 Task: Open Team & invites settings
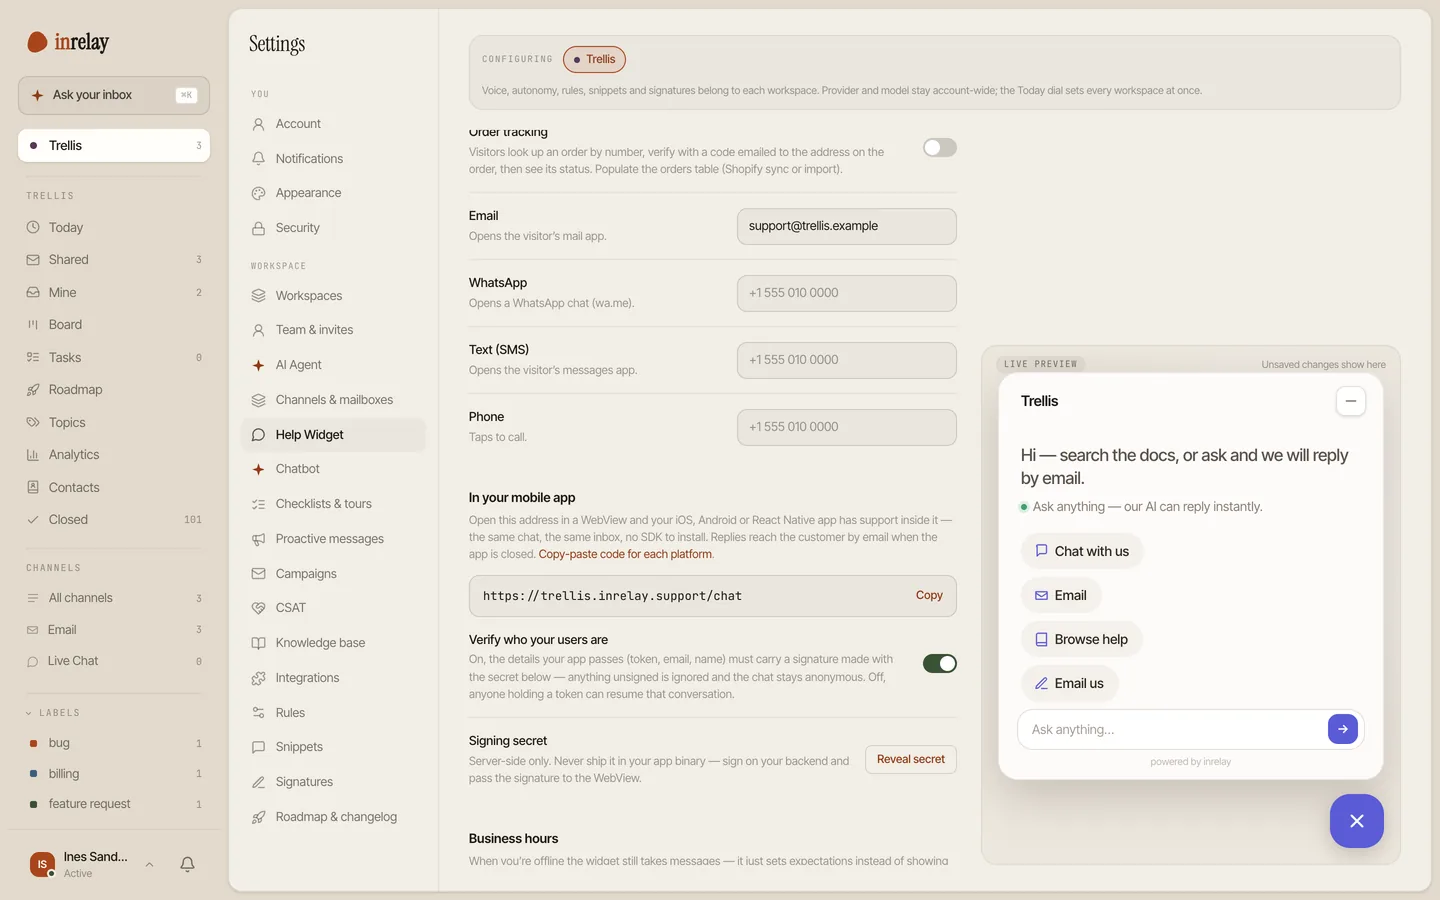(333, 330)
